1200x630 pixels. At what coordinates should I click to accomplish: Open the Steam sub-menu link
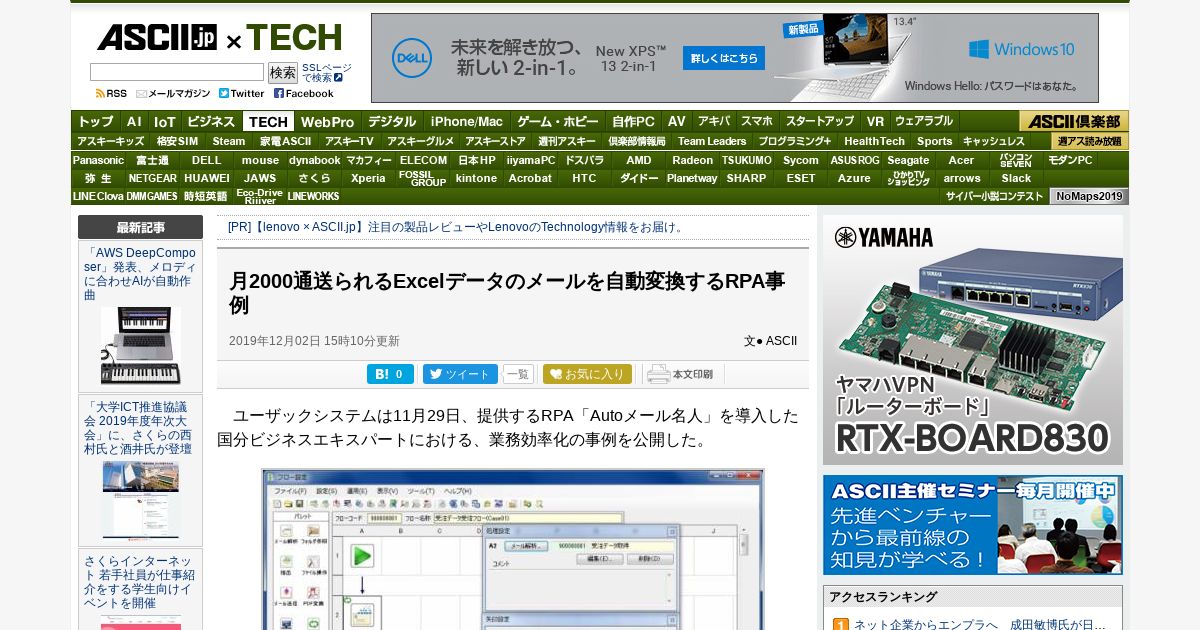[x=228, y=141]
